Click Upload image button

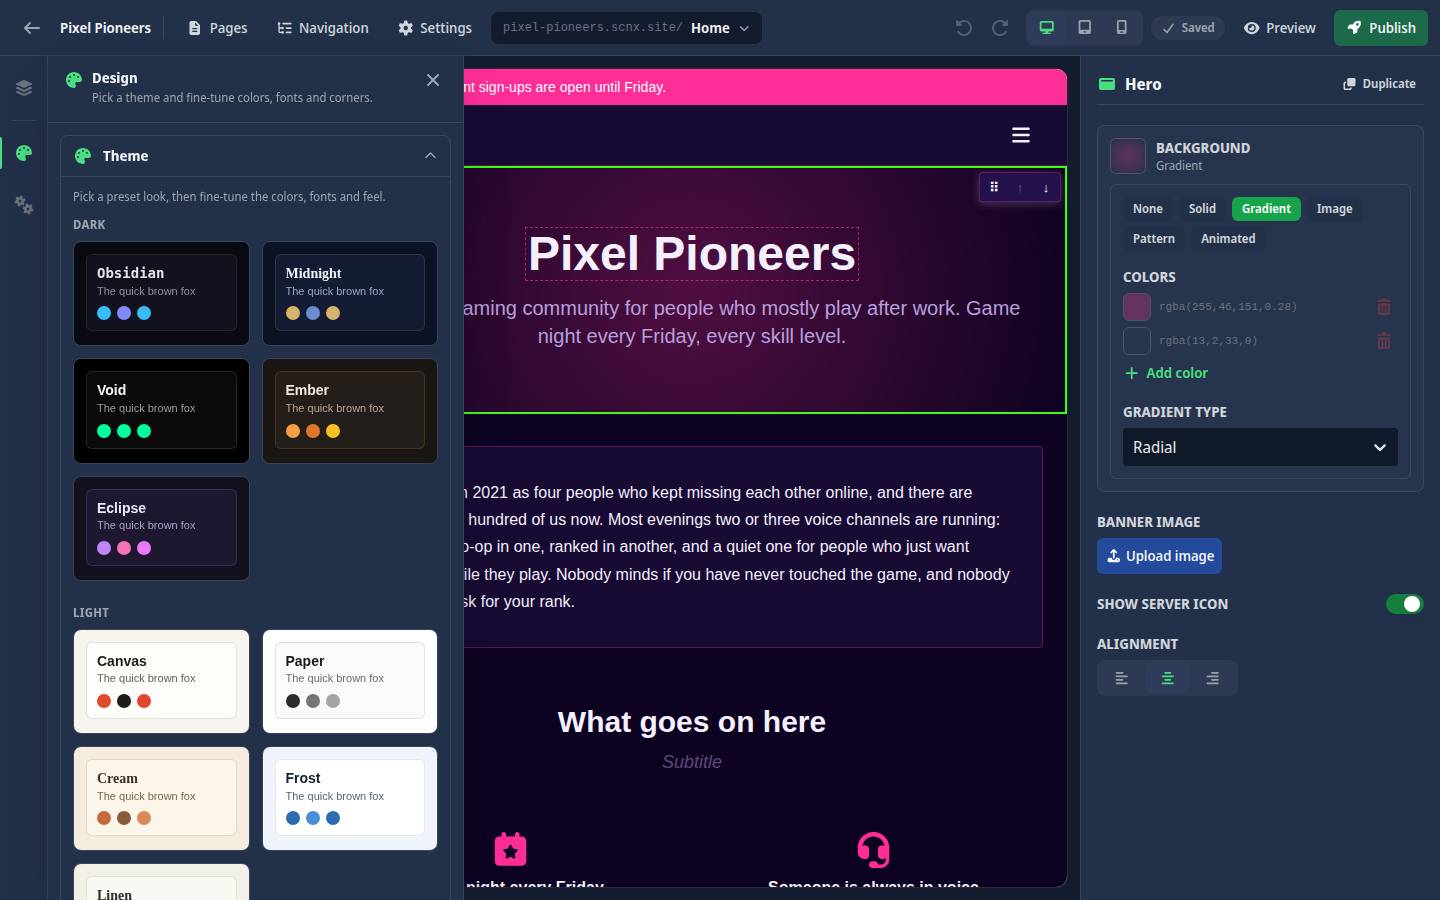pyautogui.click(x=1159, y=556)
